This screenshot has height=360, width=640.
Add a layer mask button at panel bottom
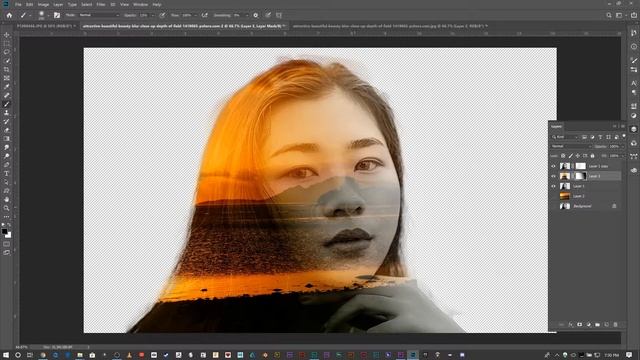coord(579,324)
